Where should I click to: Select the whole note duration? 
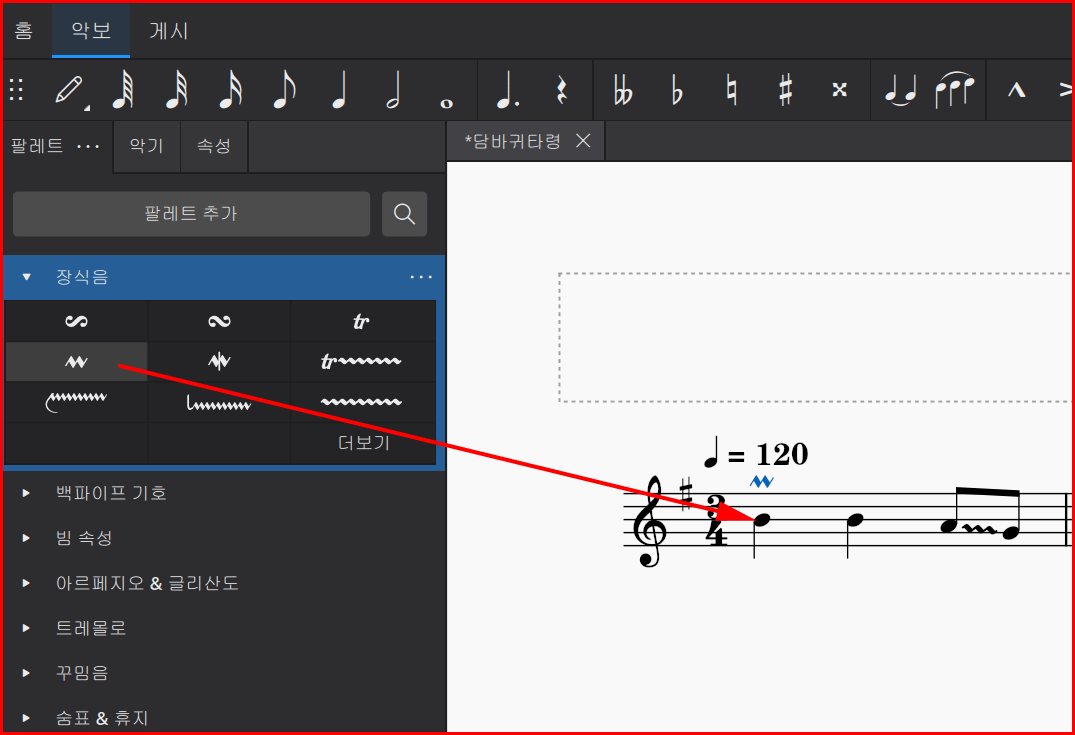click(446, 104)
